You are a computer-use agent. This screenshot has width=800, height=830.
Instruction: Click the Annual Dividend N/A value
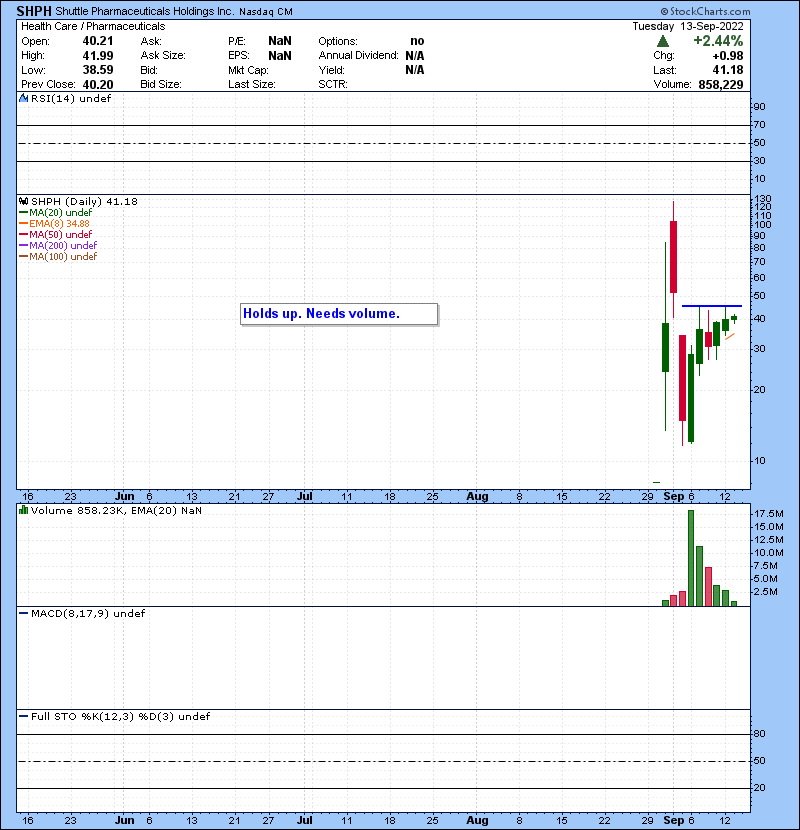(x=415, y=56)
